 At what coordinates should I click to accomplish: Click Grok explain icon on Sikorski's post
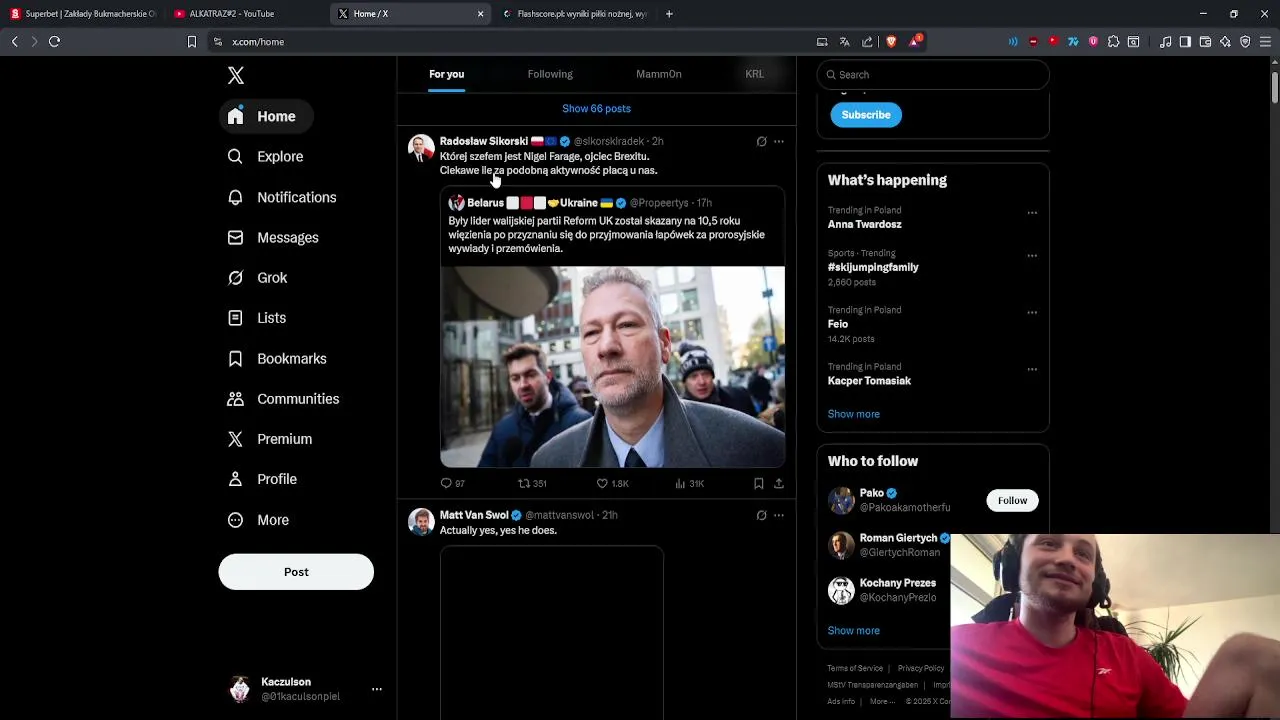[761, 141]
